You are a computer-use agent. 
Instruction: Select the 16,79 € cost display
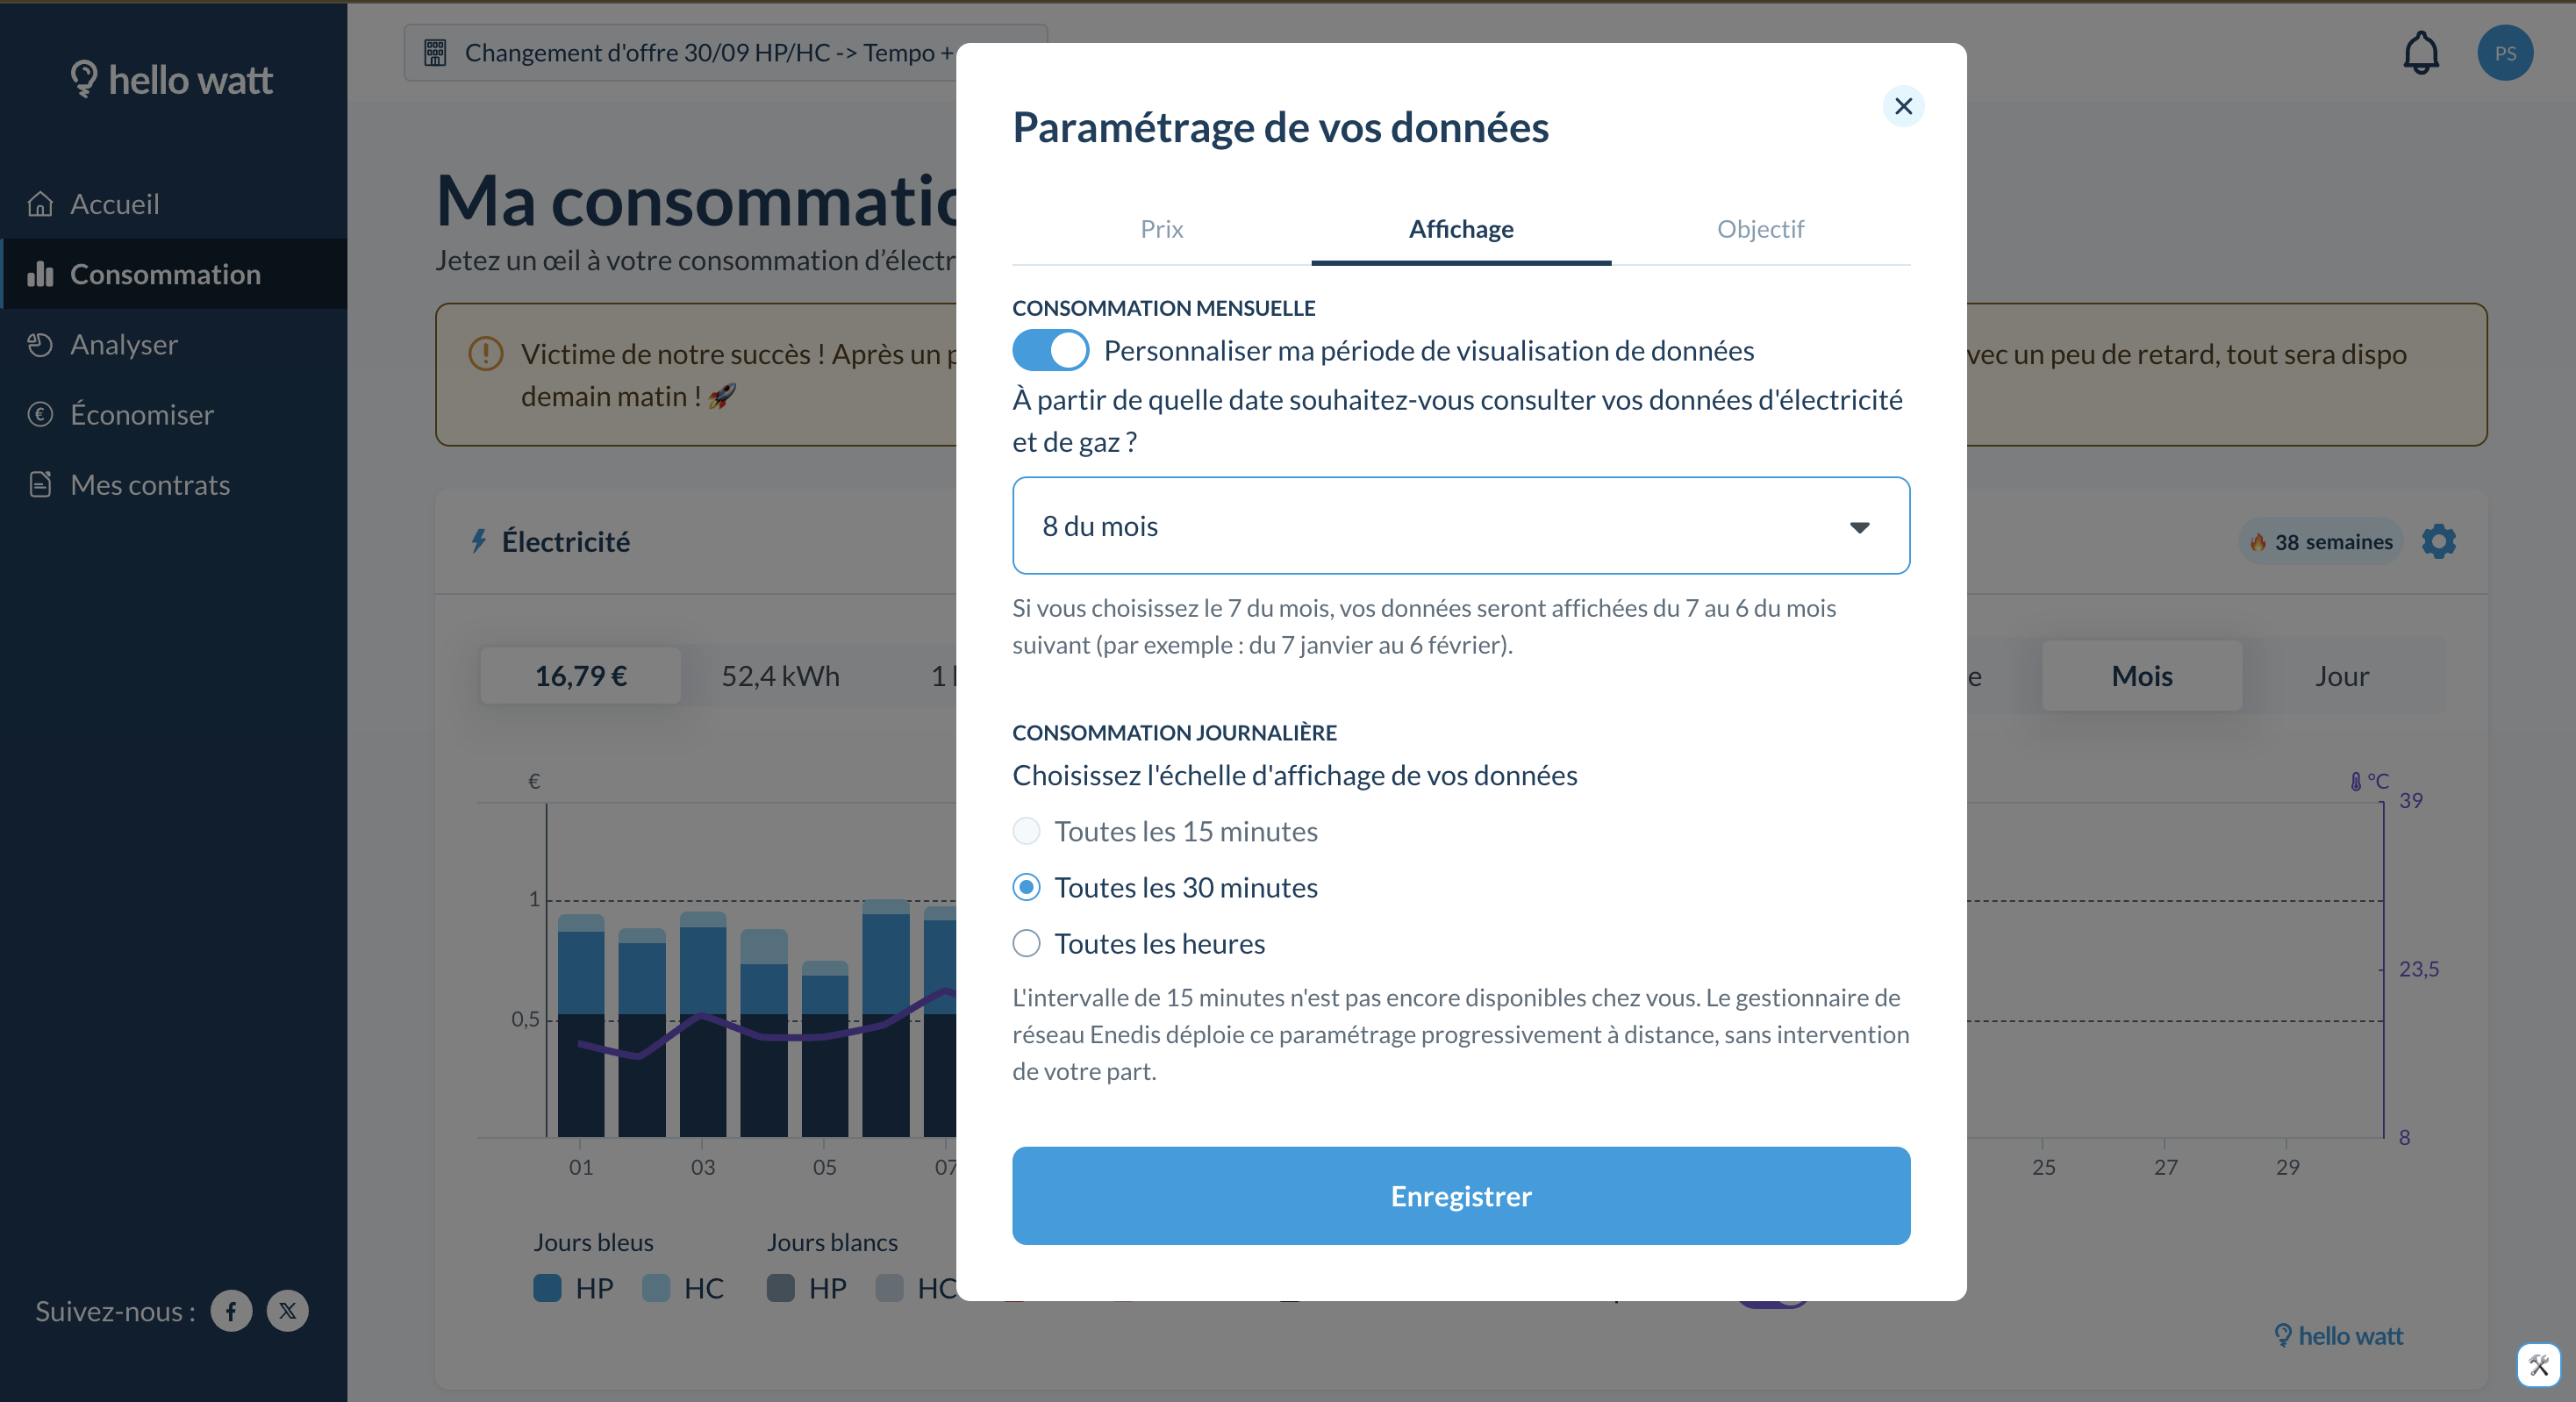[x=581, y=676]
